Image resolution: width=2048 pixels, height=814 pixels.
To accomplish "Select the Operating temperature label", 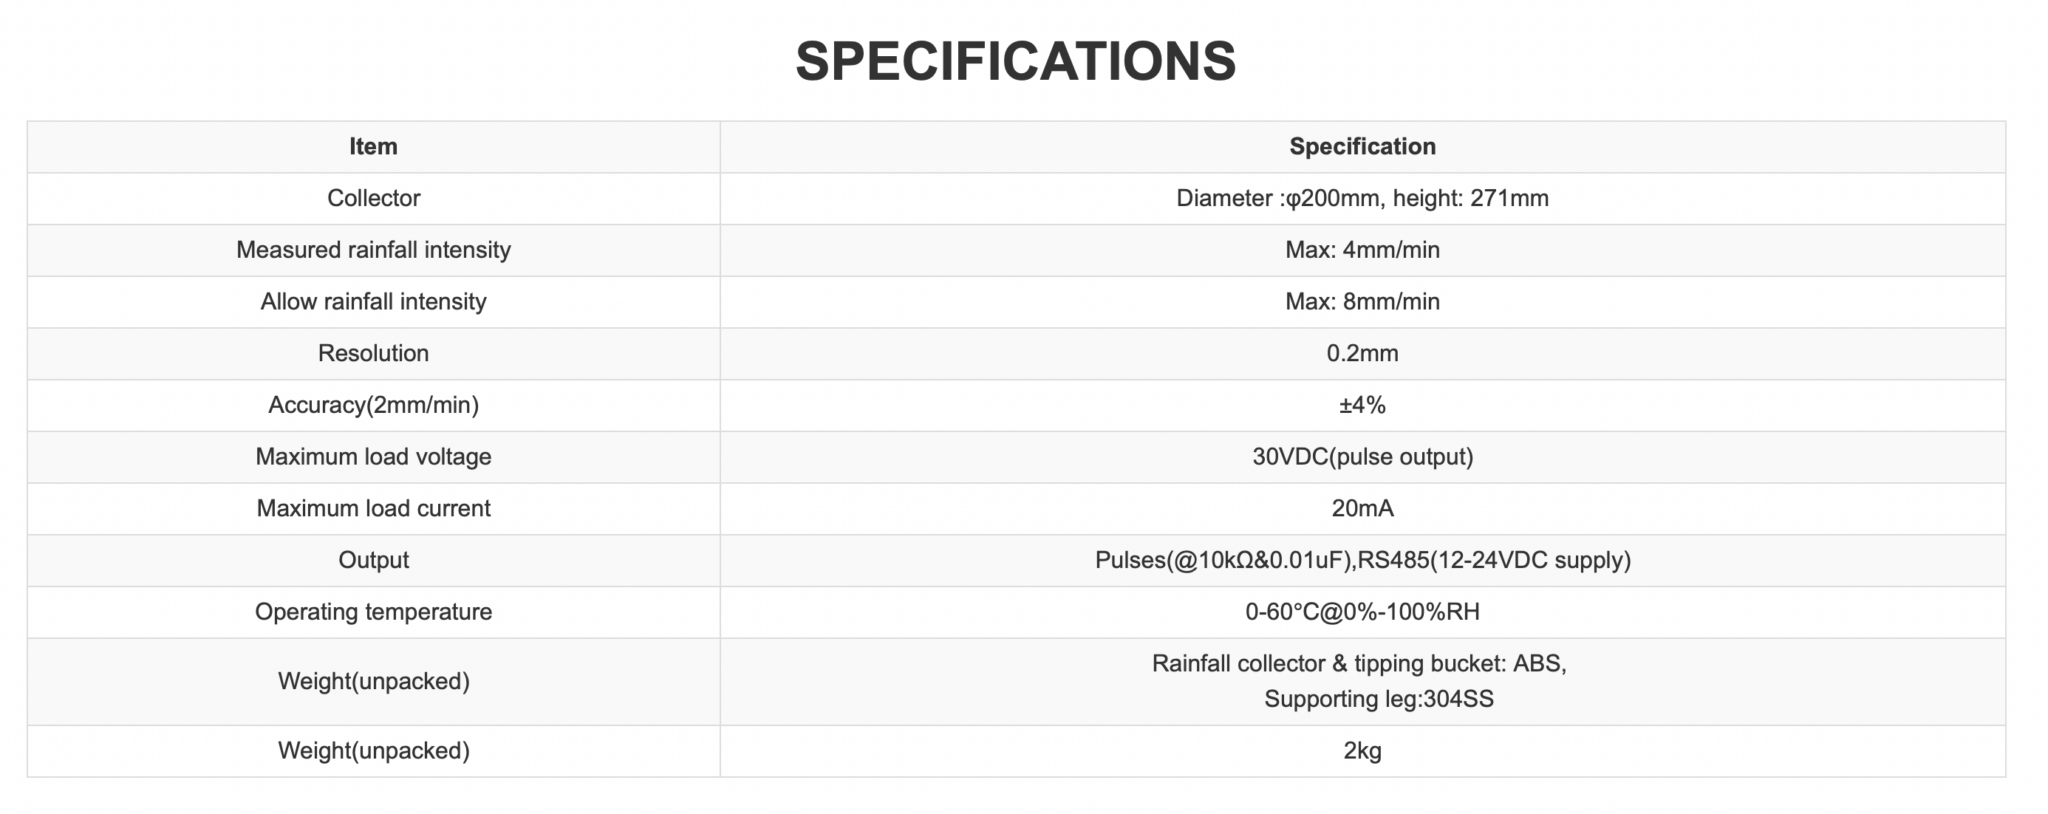I will 373,612.
